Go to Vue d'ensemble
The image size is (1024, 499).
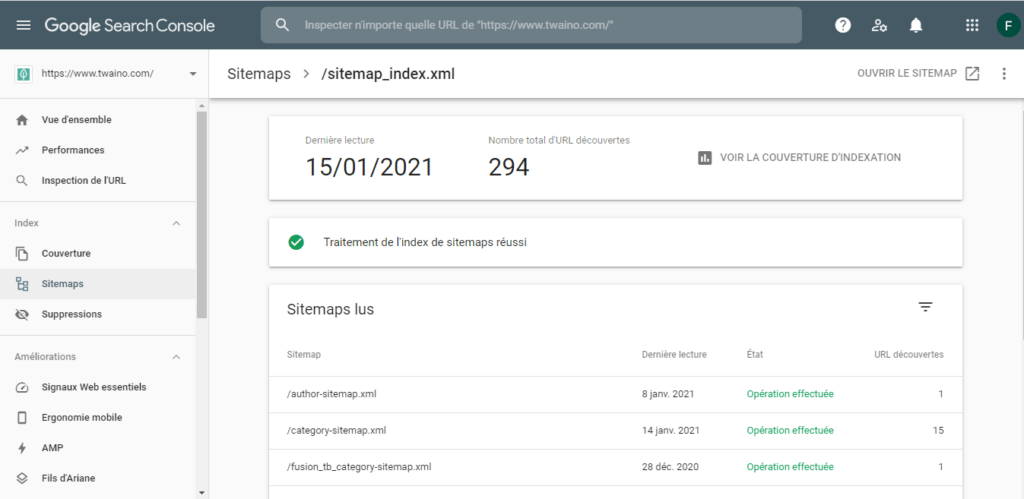click(x=76, y=120)
